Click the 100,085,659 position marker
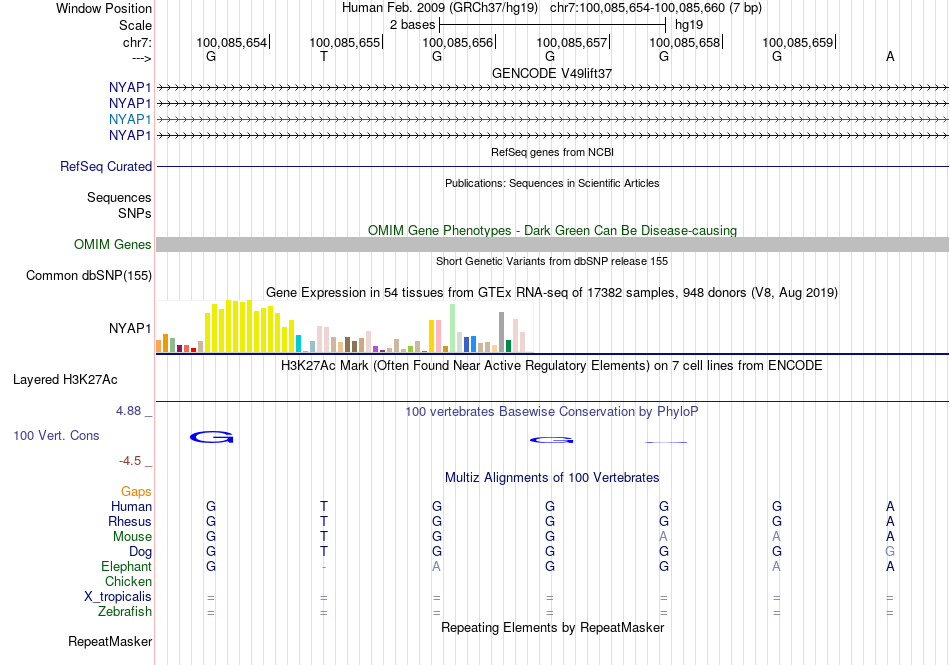The width and height of the screenshot is (950, 665). [799, 42]
